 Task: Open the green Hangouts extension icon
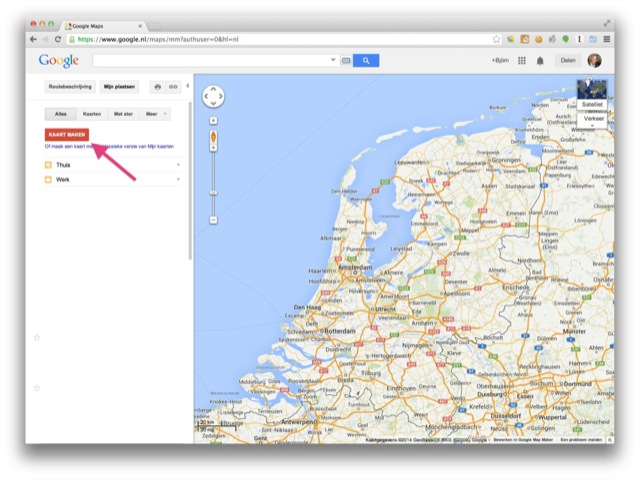pos(566,39)
